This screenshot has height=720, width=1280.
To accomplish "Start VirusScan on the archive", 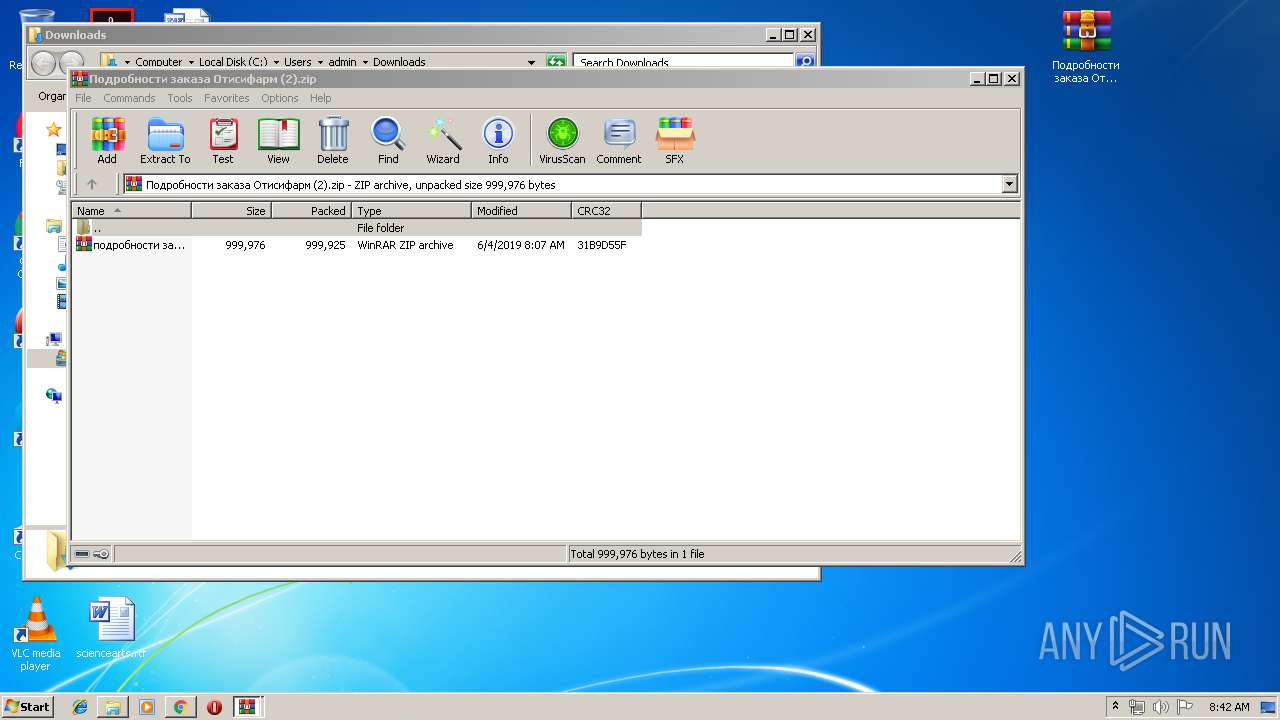I will 562,141.
